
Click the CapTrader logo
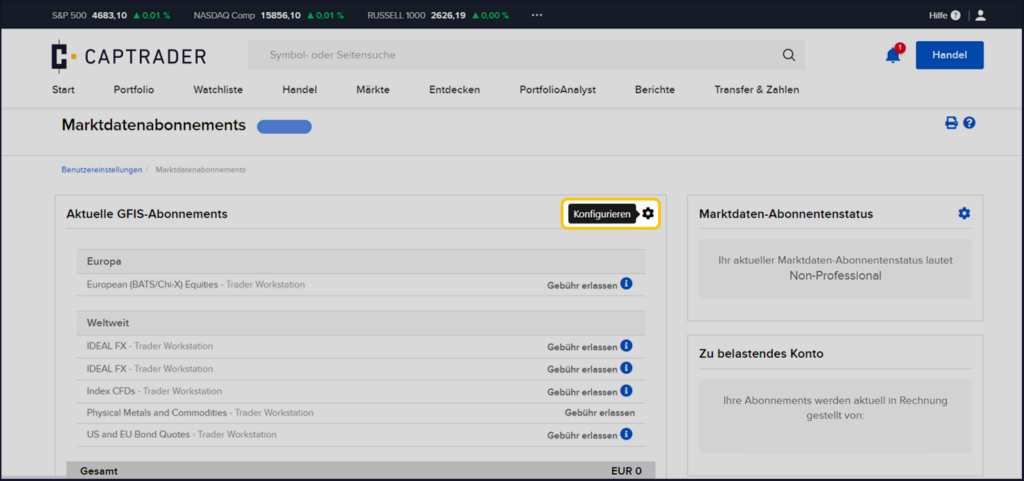click(129, 56)
